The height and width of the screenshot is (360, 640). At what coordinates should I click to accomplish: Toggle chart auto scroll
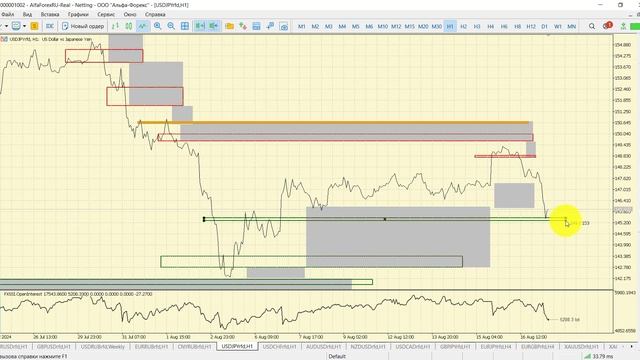click(x=200, y=26)
